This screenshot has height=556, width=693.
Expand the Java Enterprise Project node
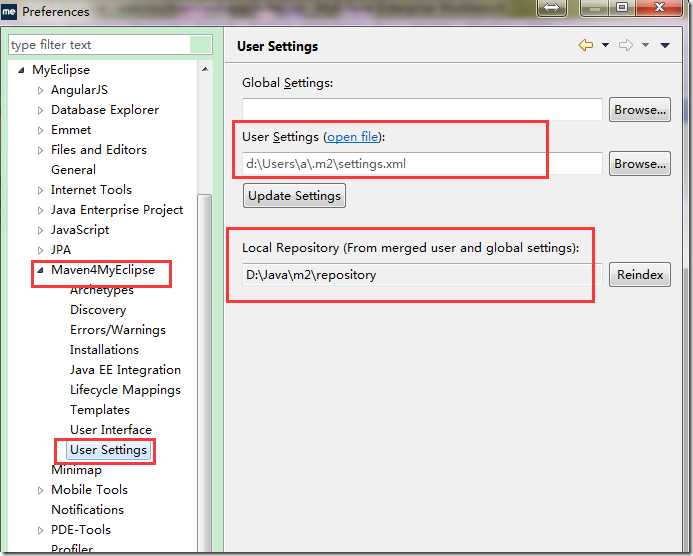coord(40,210)
